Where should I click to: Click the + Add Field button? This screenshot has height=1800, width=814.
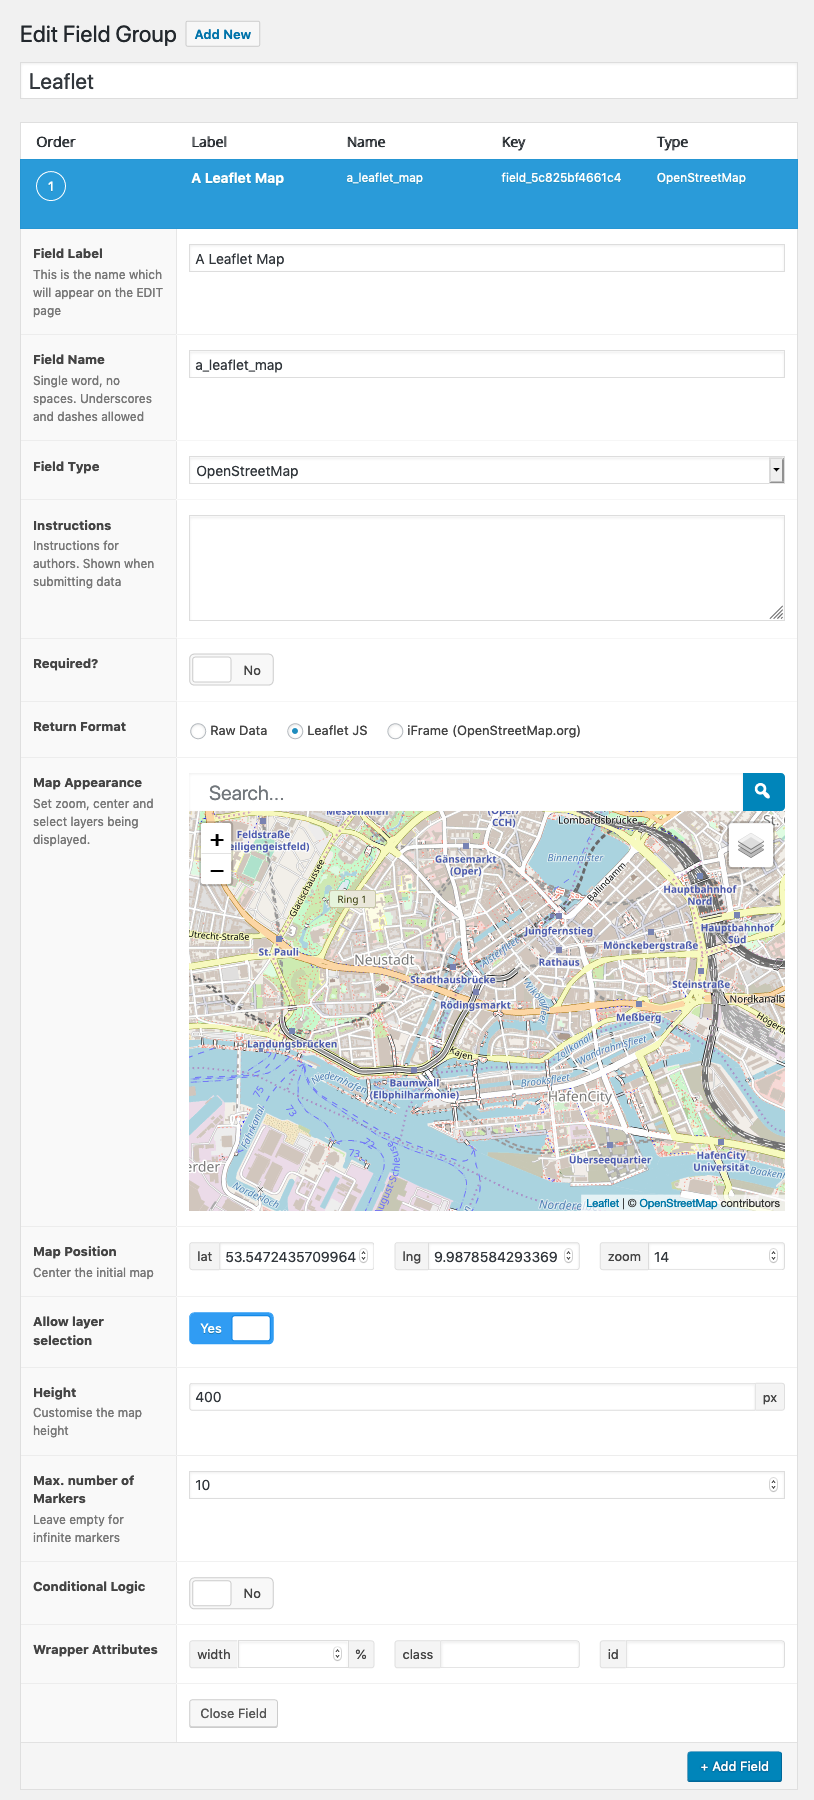734,1766
